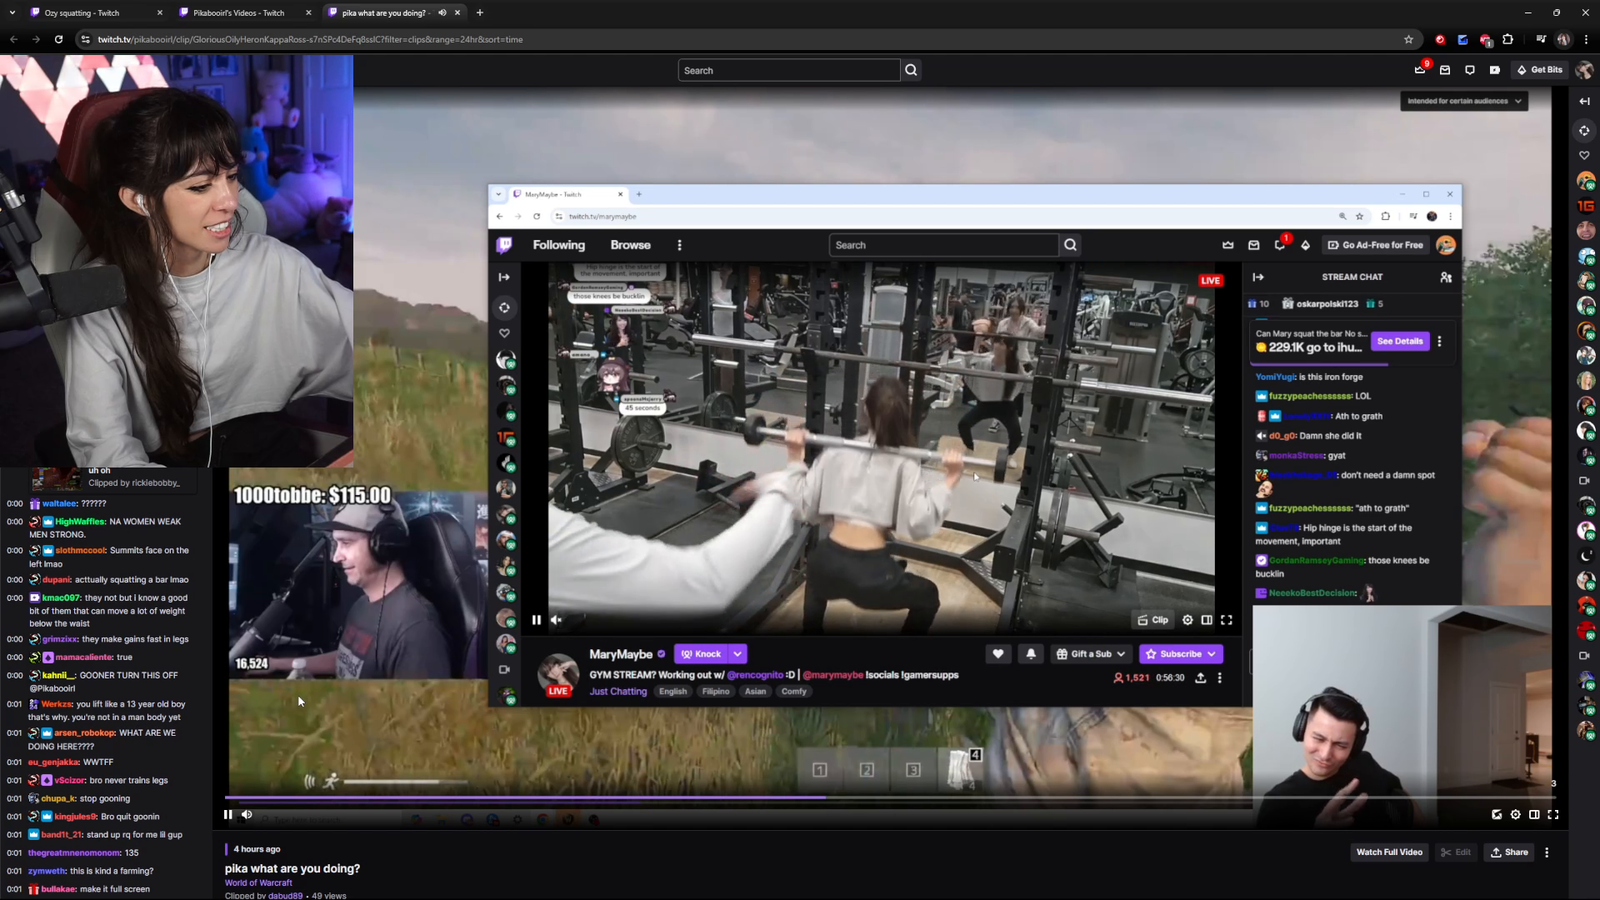1600x900 pixels.
Task: Open the Twitch notifications inbox
Action: (1445, 70)
